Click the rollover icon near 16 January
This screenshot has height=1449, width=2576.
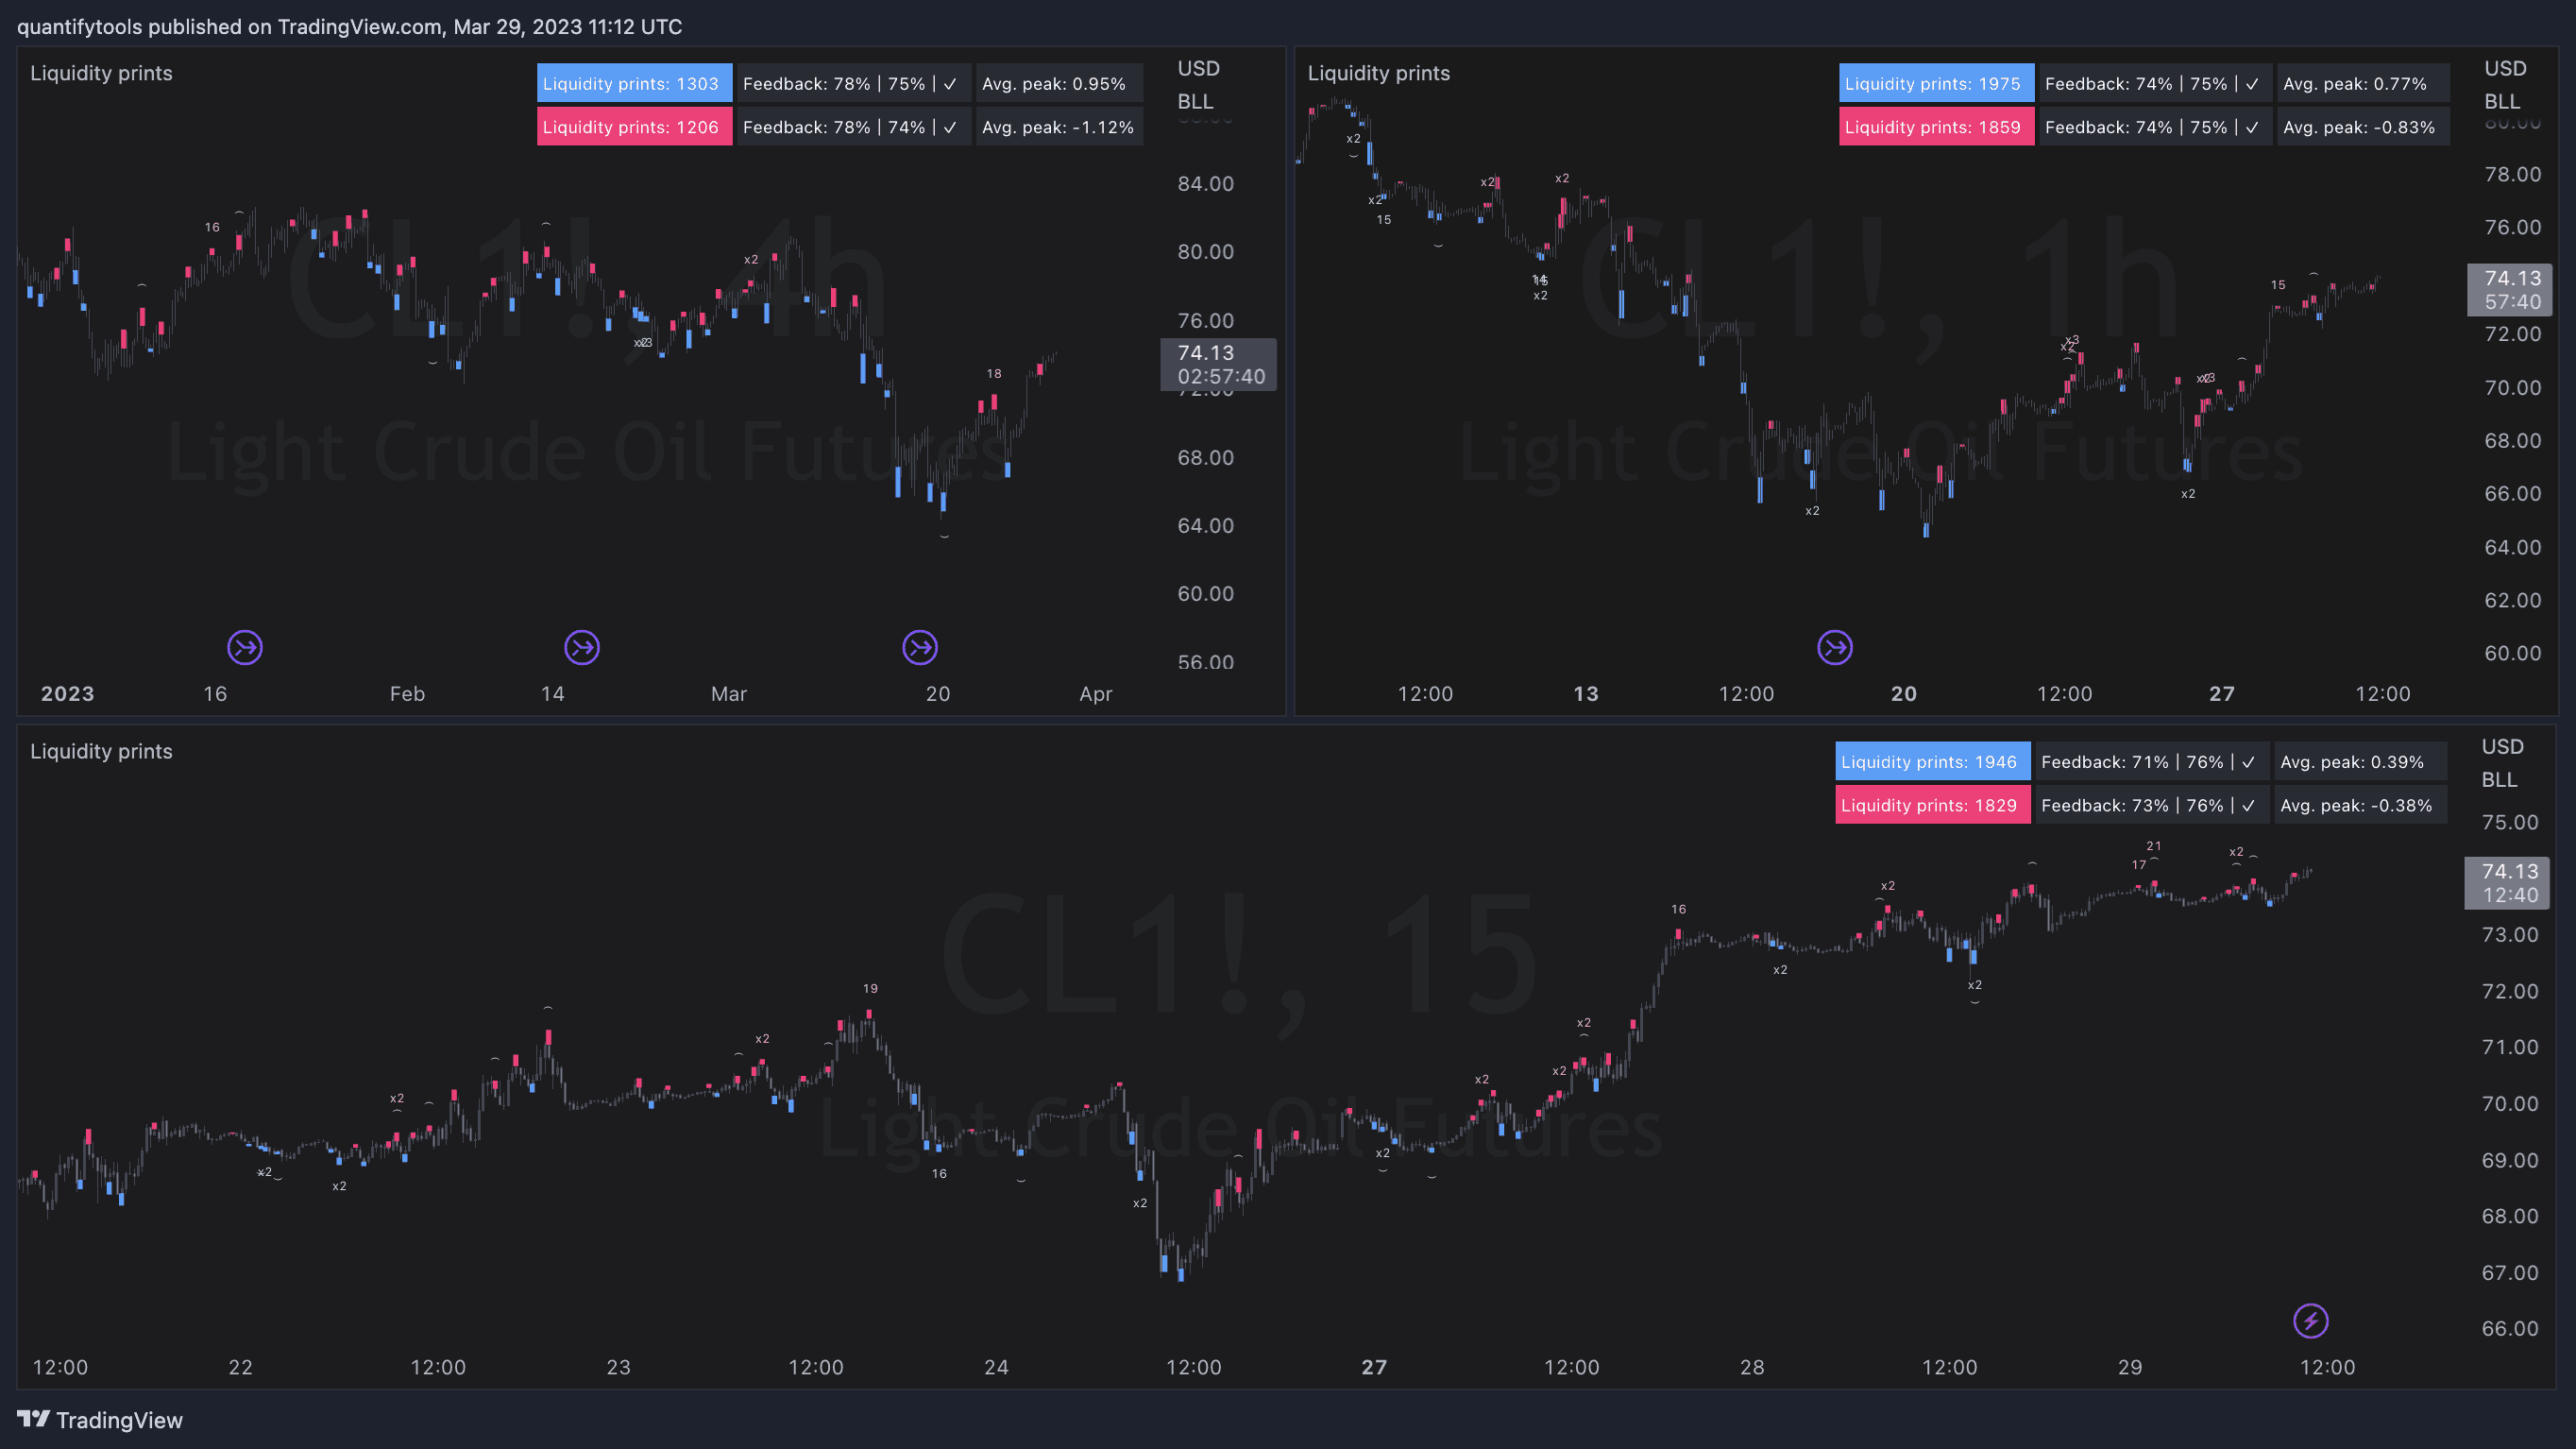pyautogui.click(x=245, y=648)
